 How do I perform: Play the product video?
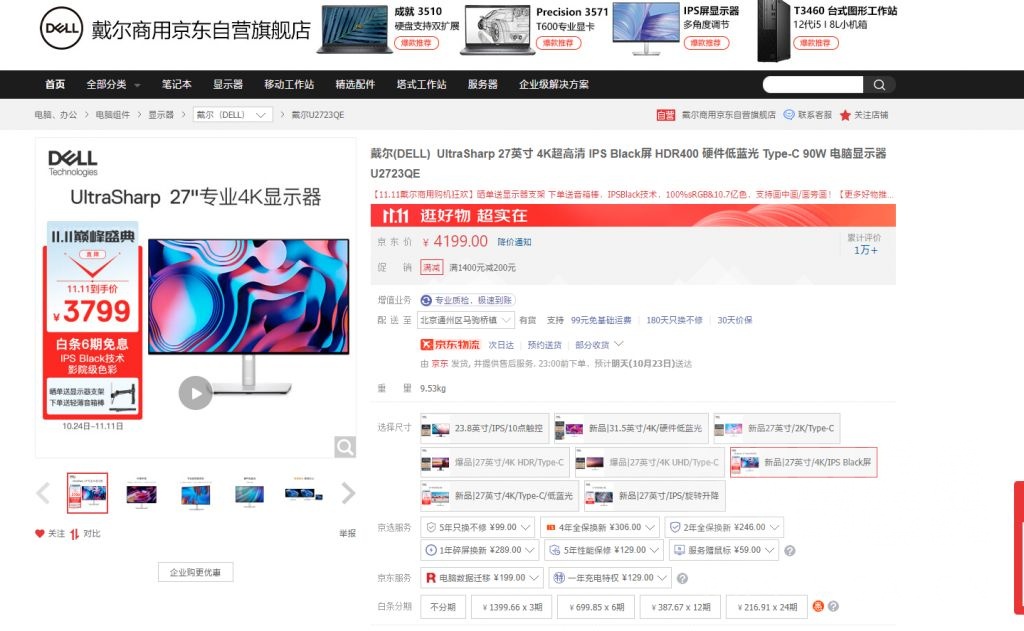[x=195, y=394]
